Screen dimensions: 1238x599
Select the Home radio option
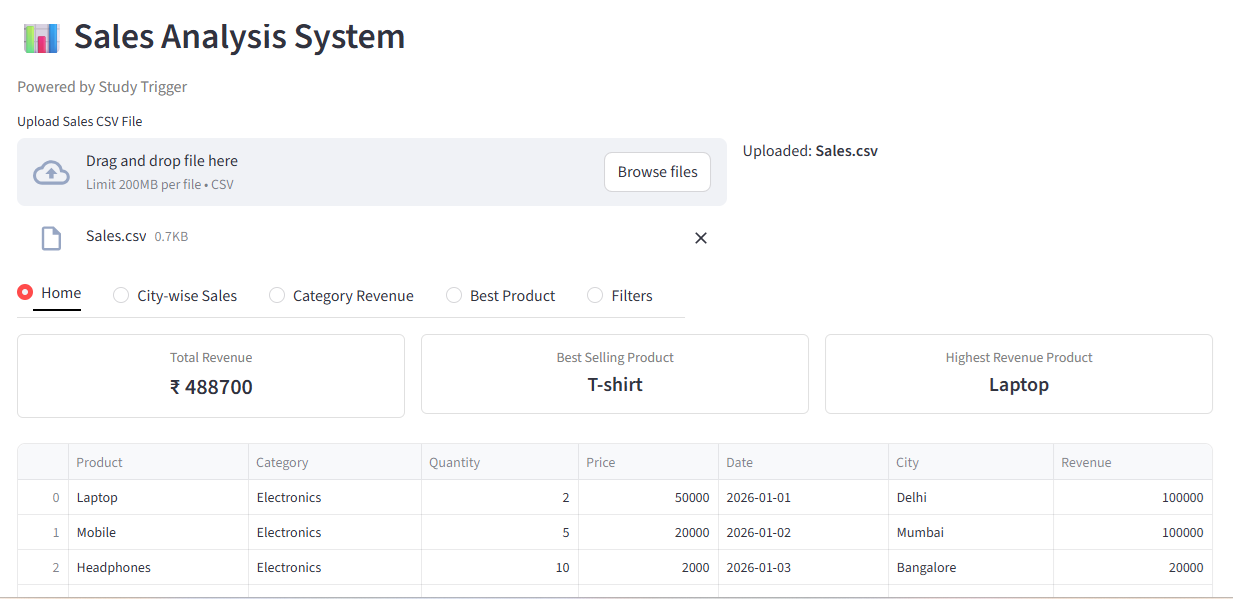point(24,292)
